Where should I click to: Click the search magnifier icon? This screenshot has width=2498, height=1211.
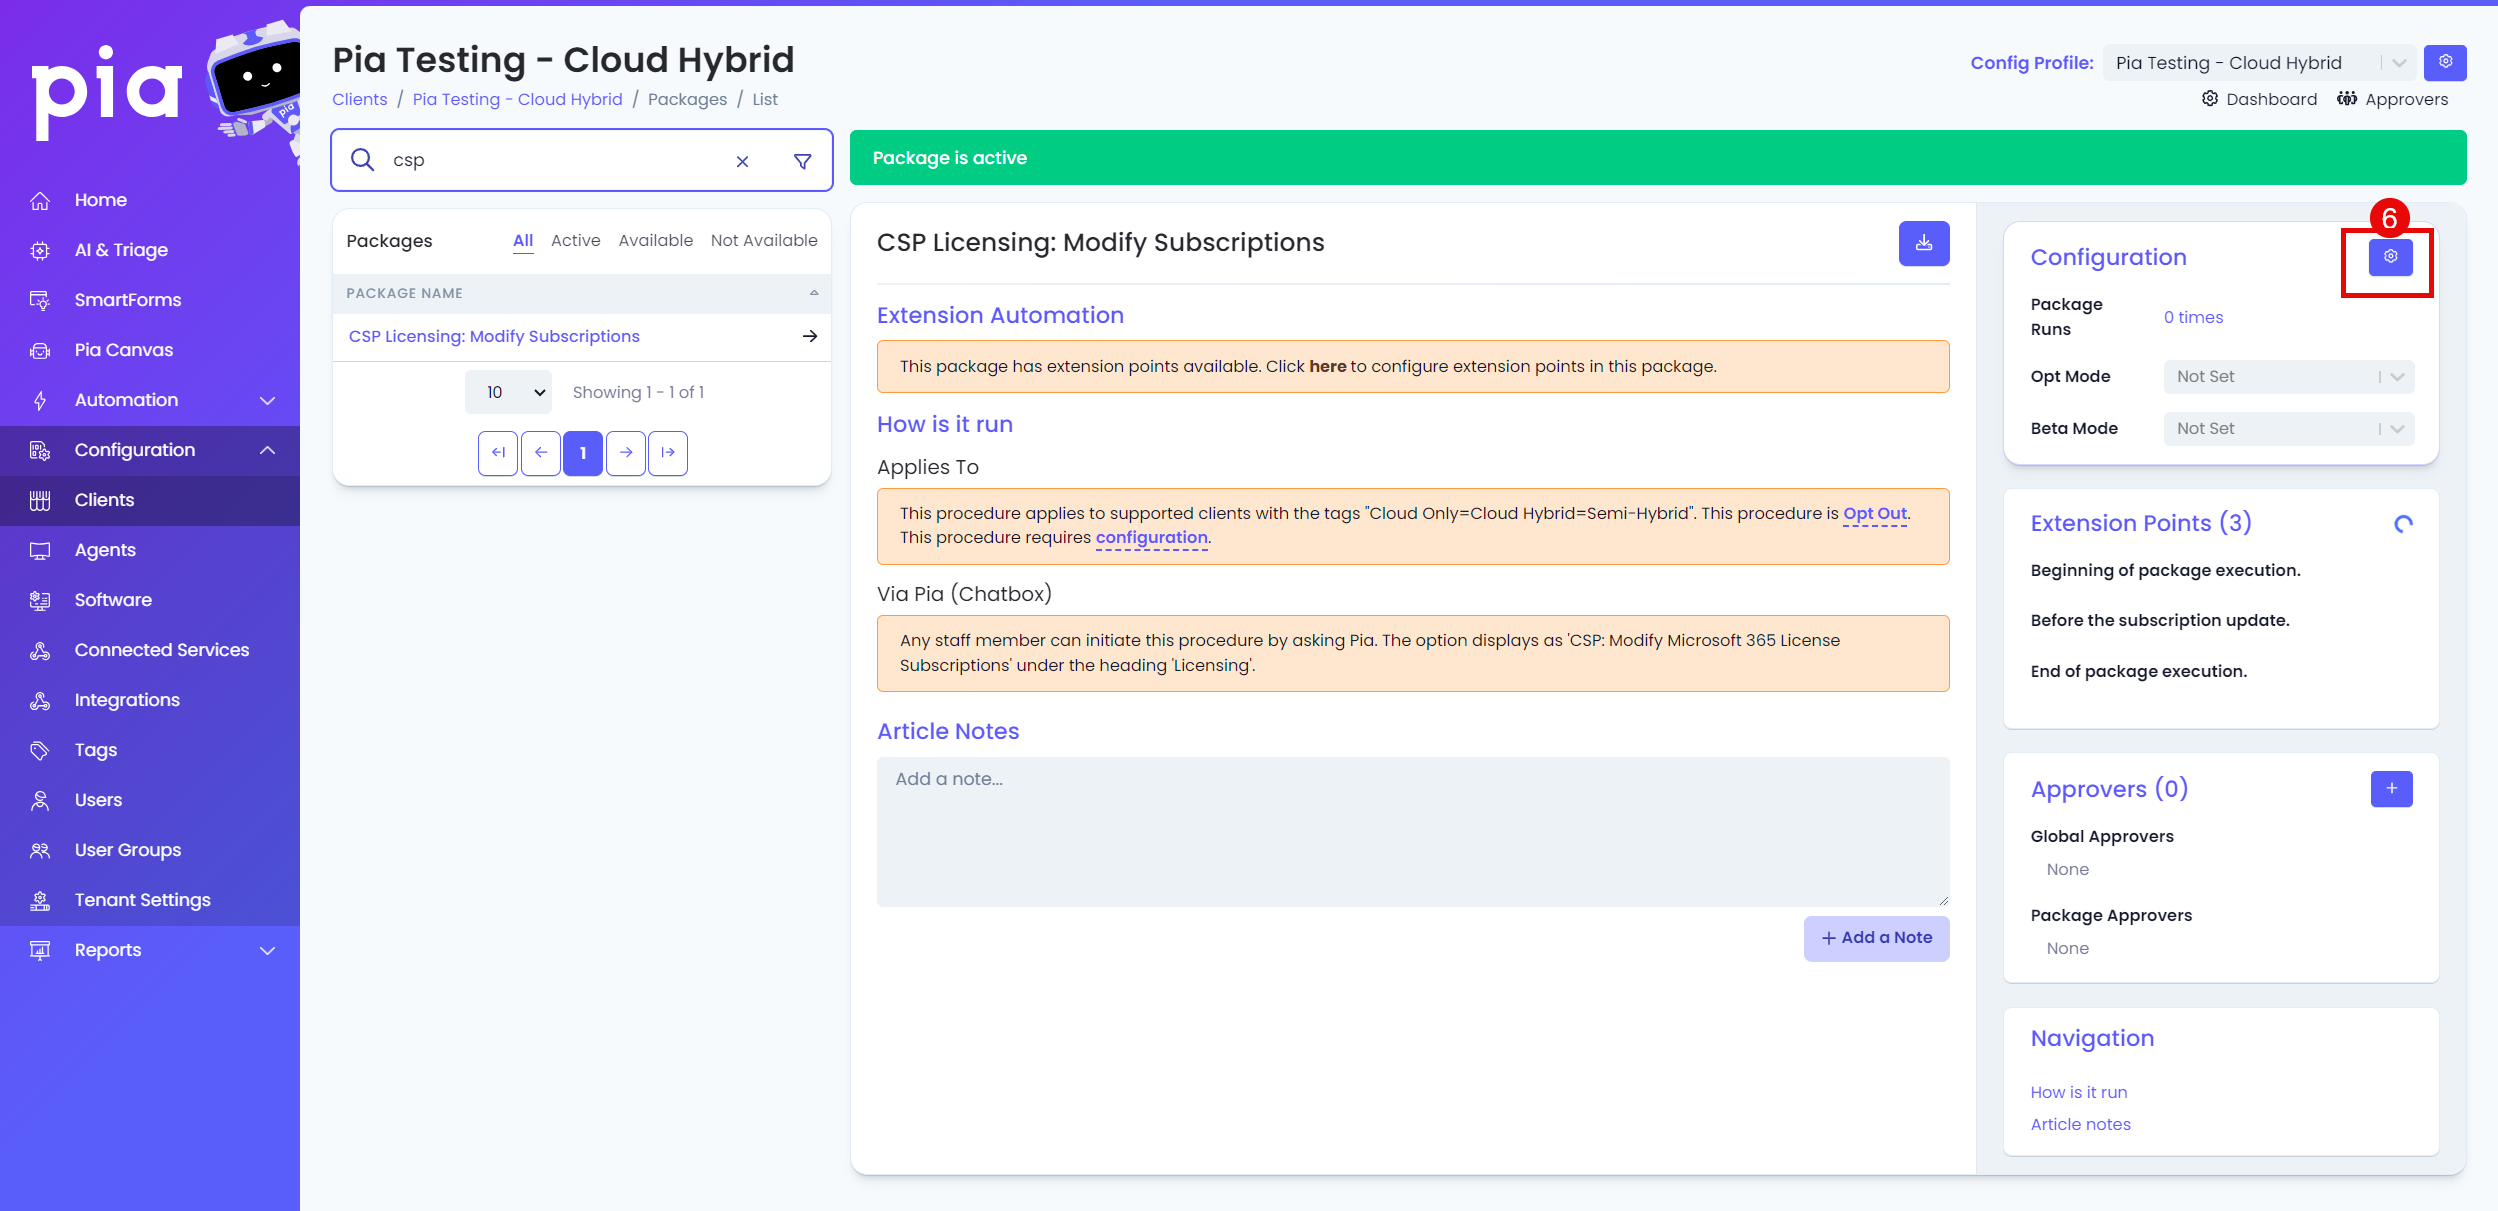[363, 160]
